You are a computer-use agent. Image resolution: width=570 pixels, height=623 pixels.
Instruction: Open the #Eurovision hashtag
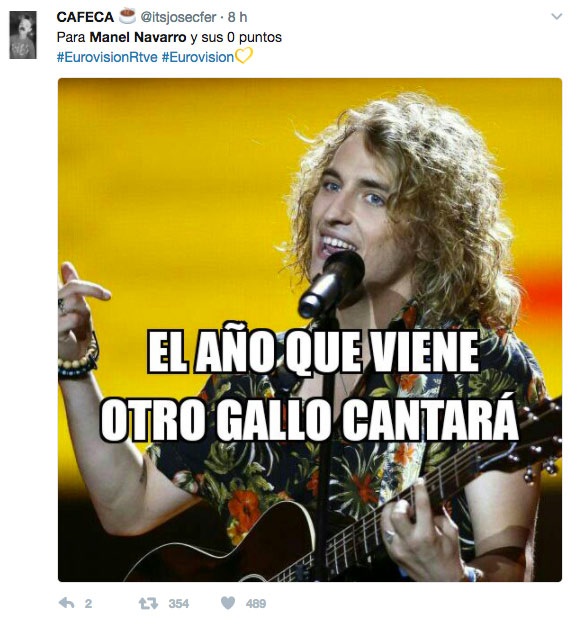[x=198, y=57]
